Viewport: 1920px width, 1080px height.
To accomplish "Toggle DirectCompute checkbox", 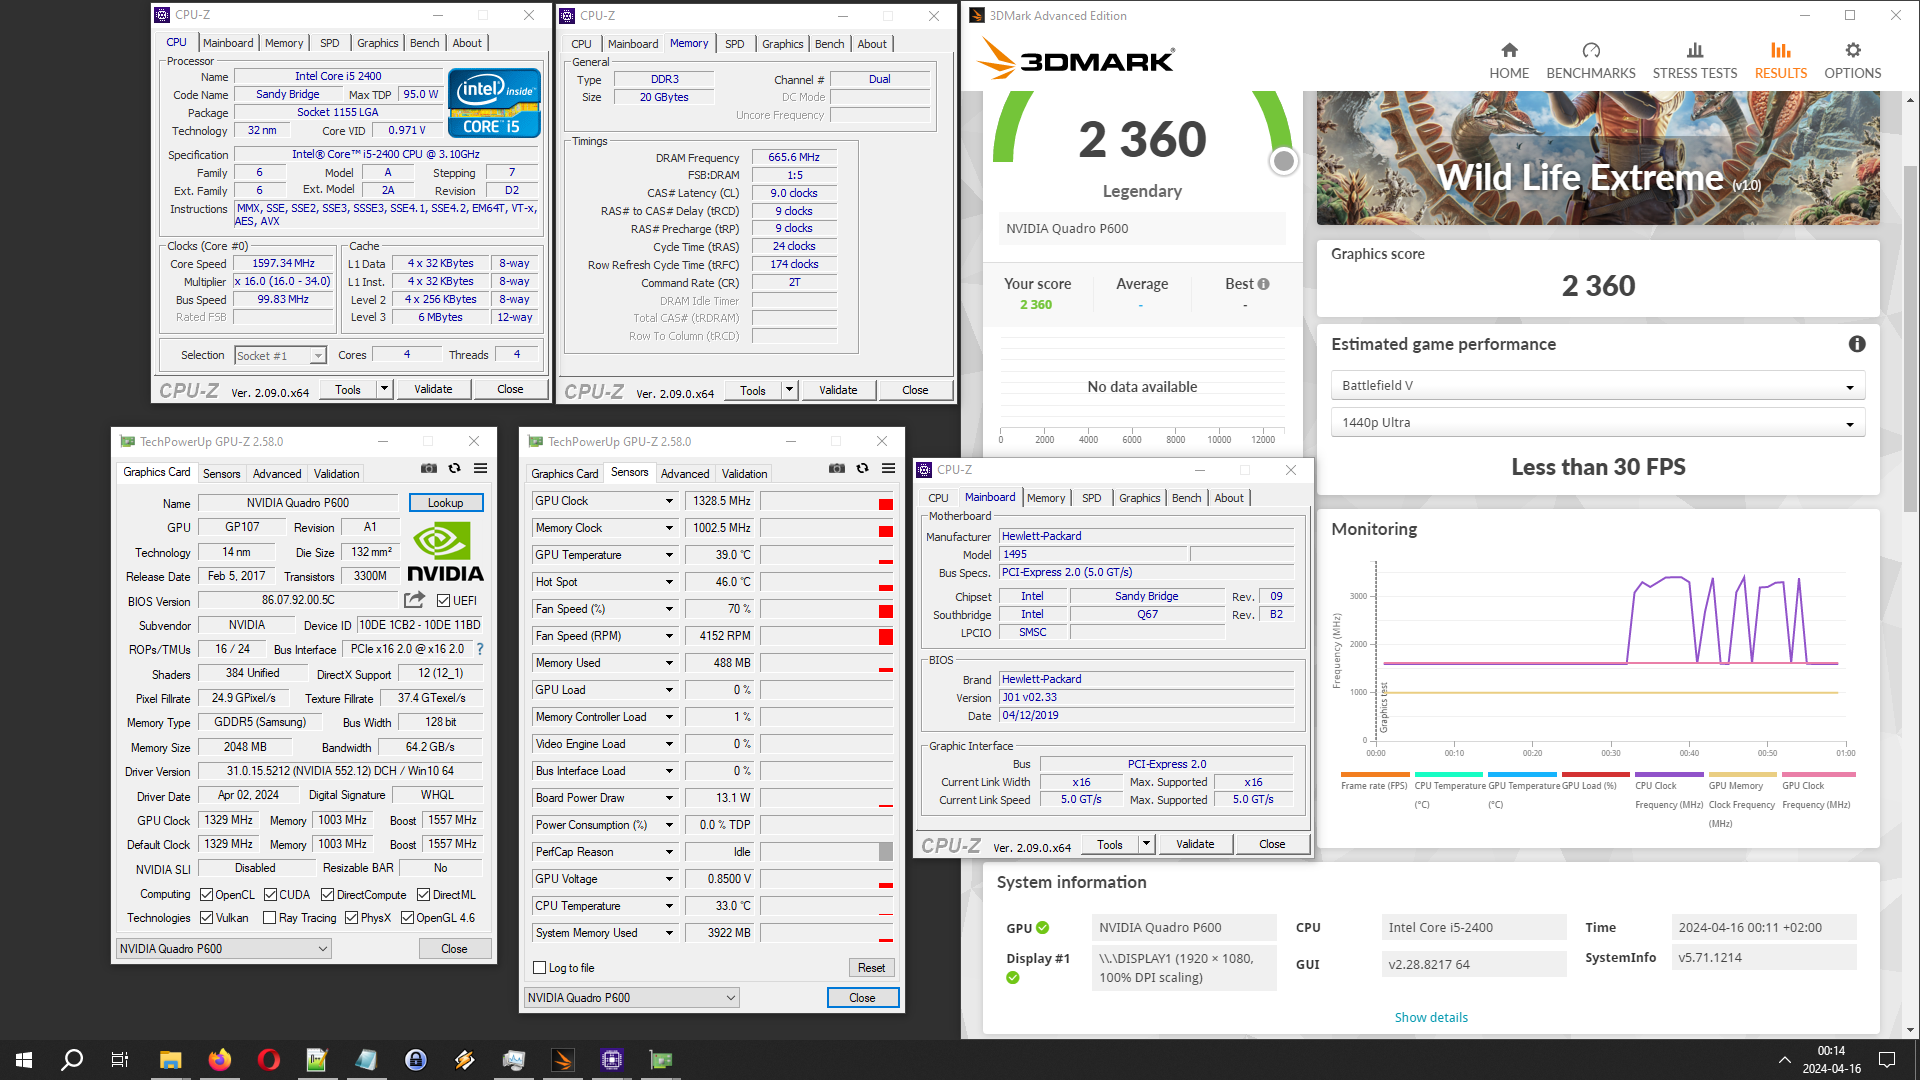I will (x=328, y=895).
